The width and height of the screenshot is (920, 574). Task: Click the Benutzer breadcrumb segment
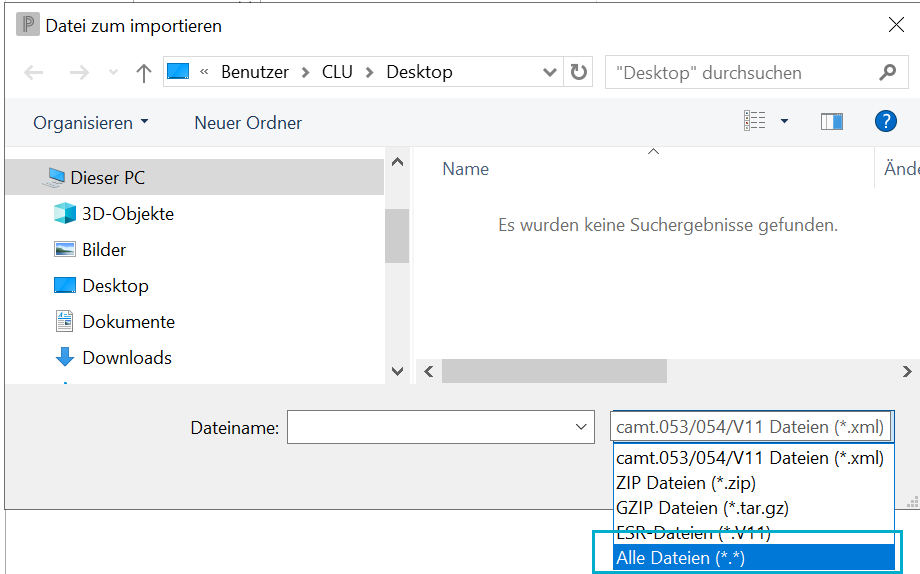tap(255, 72)
